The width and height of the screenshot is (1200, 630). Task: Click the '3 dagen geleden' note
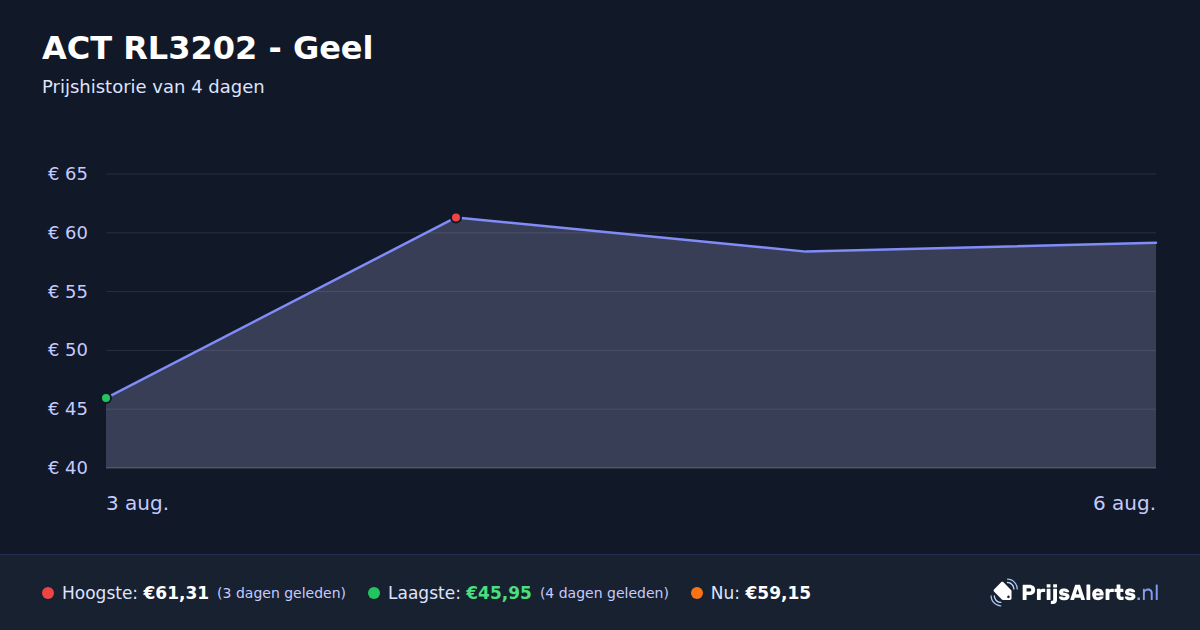click(281, 593)
